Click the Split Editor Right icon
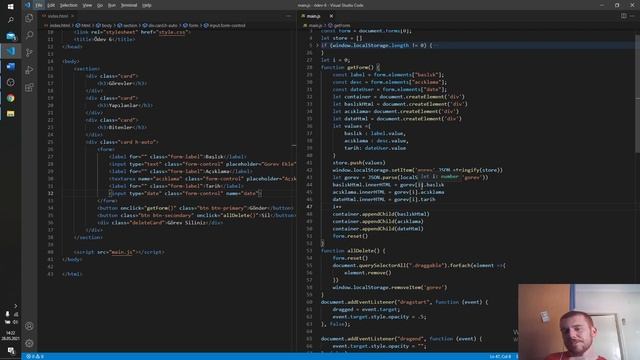The width and height of the screenshot is (640, 360). coord(624,16)
